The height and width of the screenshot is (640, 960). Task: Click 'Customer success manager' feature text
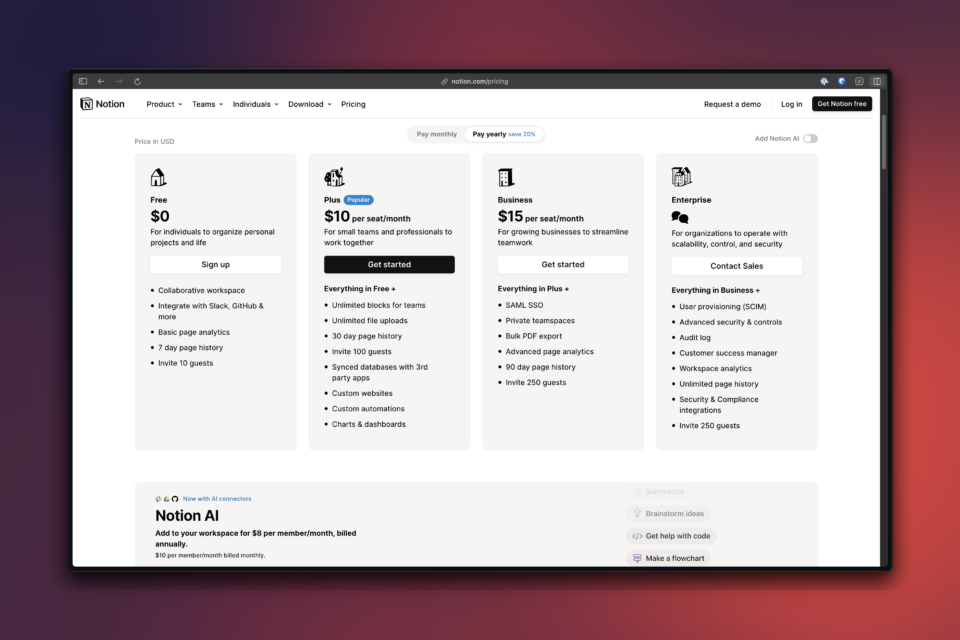tap(728, 353)
